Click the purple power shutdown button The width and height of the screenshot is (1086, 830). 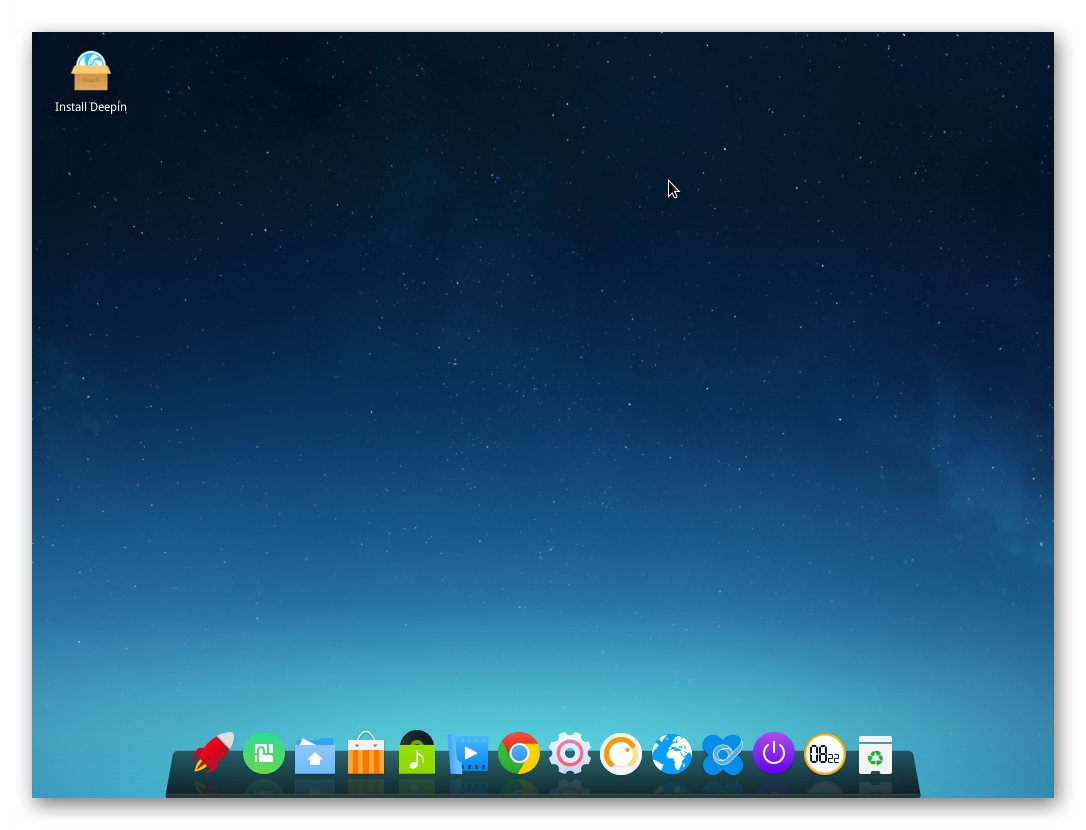click(774, 753)
